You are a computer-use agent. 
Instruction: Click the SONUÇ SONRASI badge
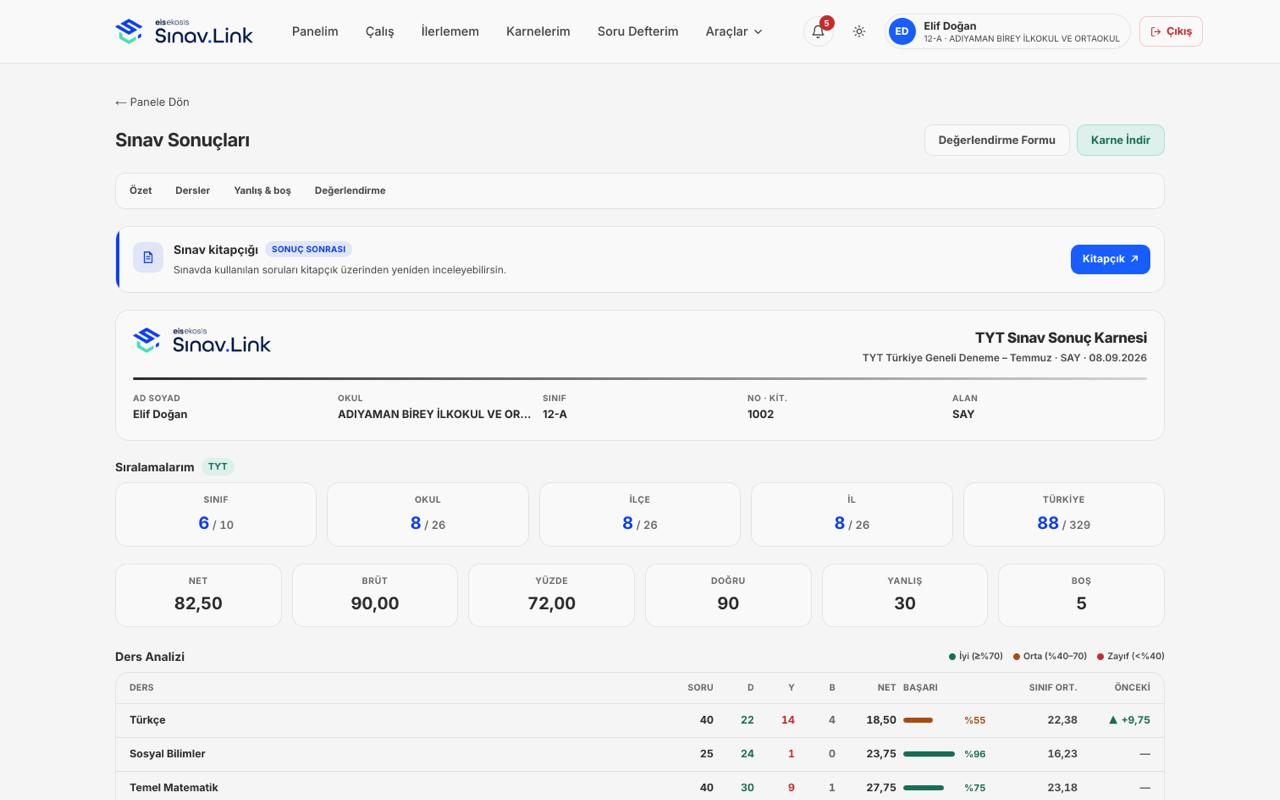coord(308,249)
